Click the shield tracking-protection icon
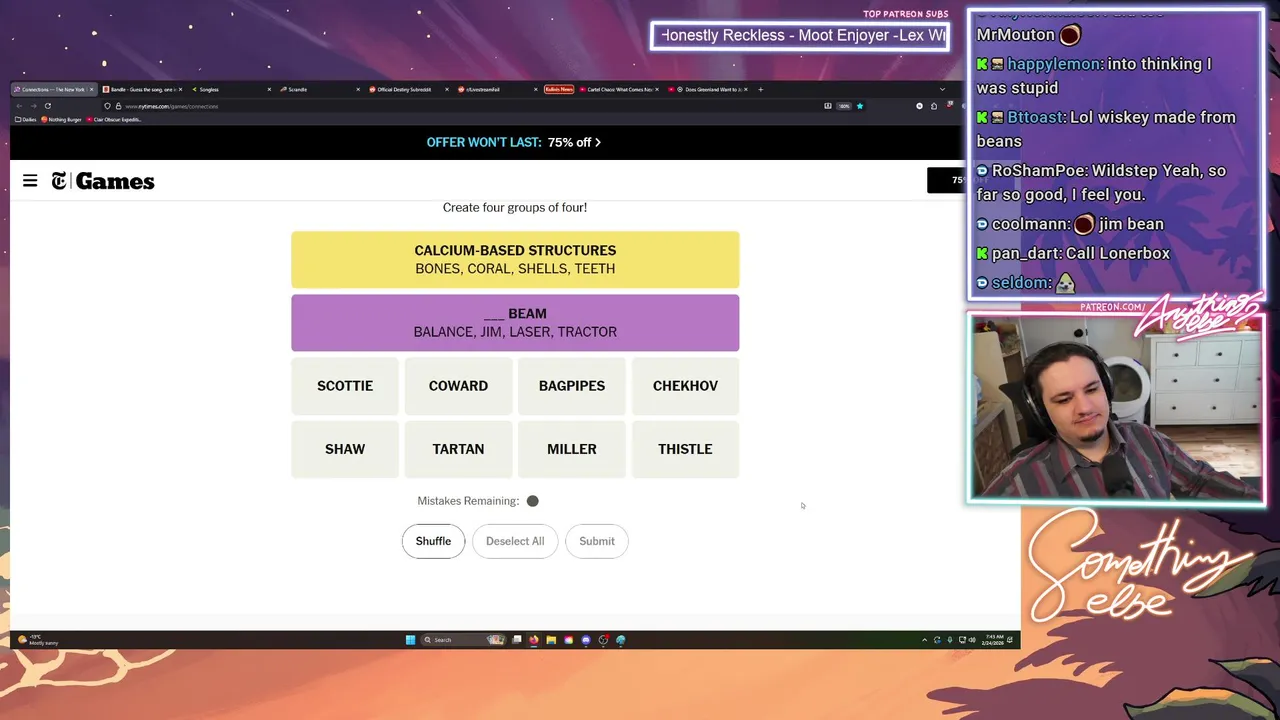 coord(107,106)
